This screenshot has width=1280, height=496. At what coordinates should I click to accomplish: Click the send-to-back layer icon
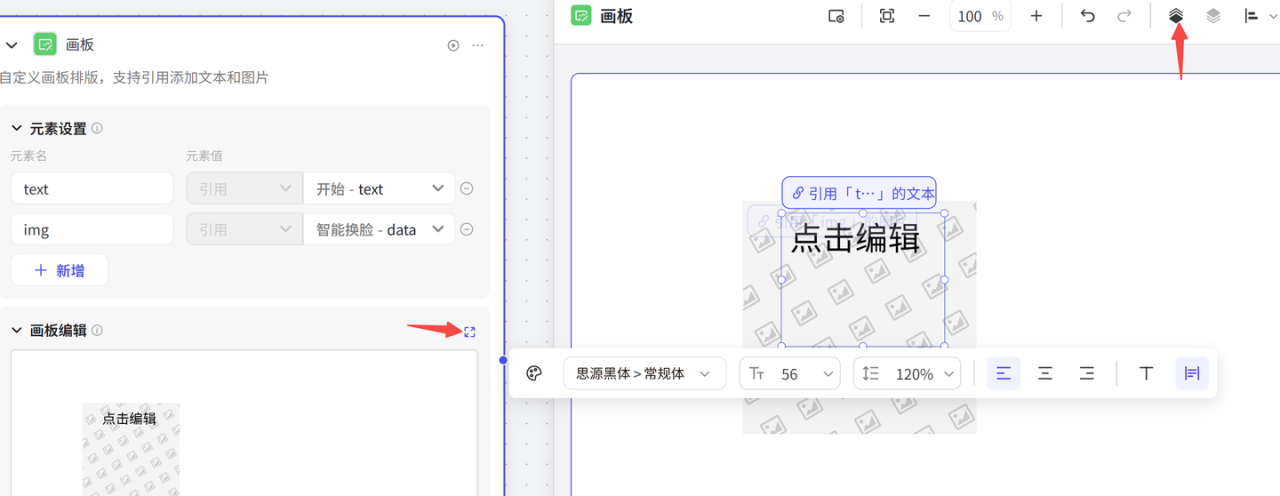coord(1213,16)
